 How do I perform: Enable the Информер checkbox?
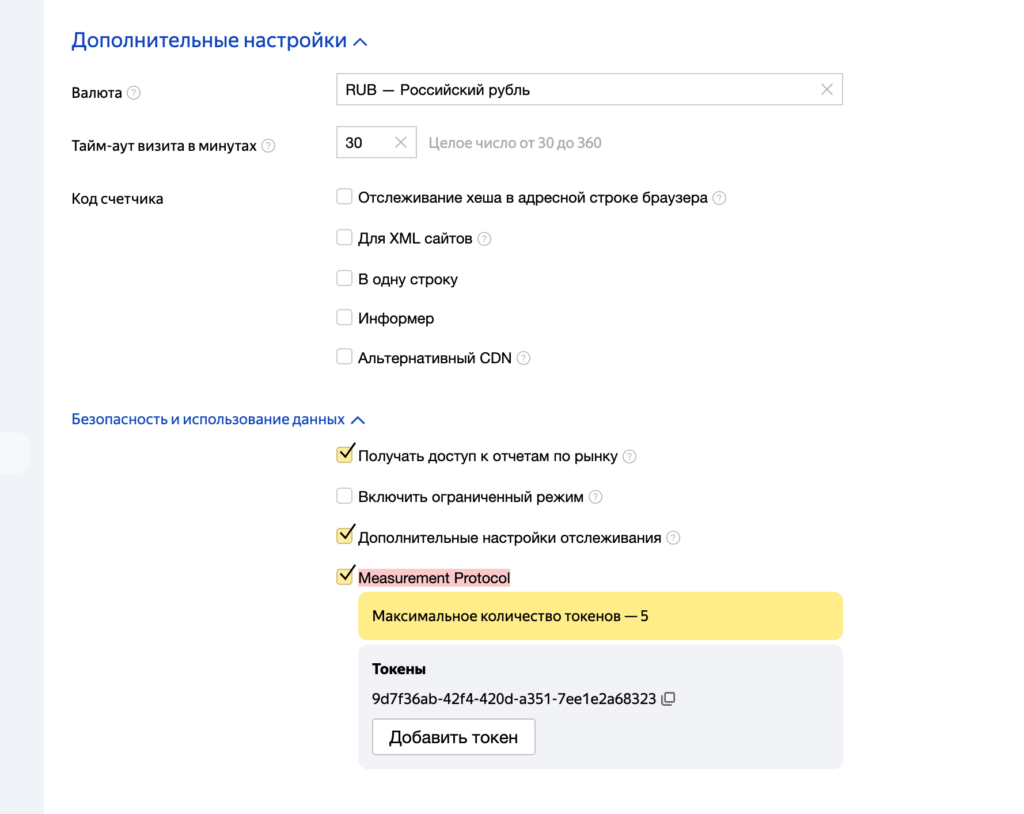(x=344, y=317)
